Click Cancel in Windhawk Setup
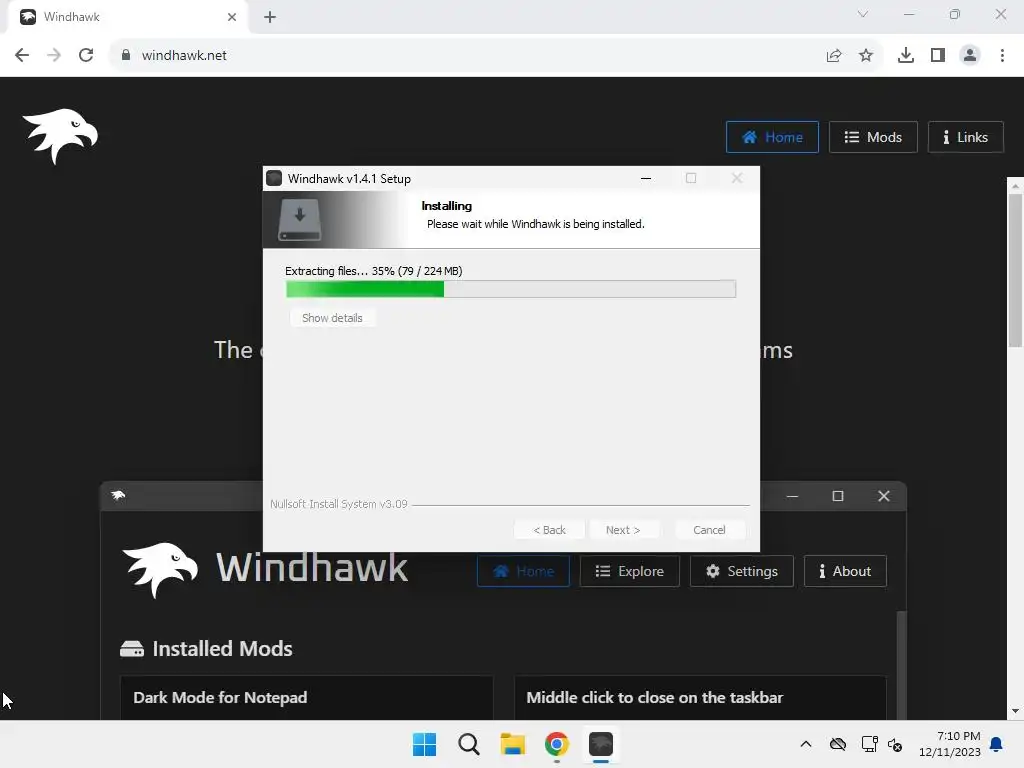 pyautogui.click(x=709, y=530)
